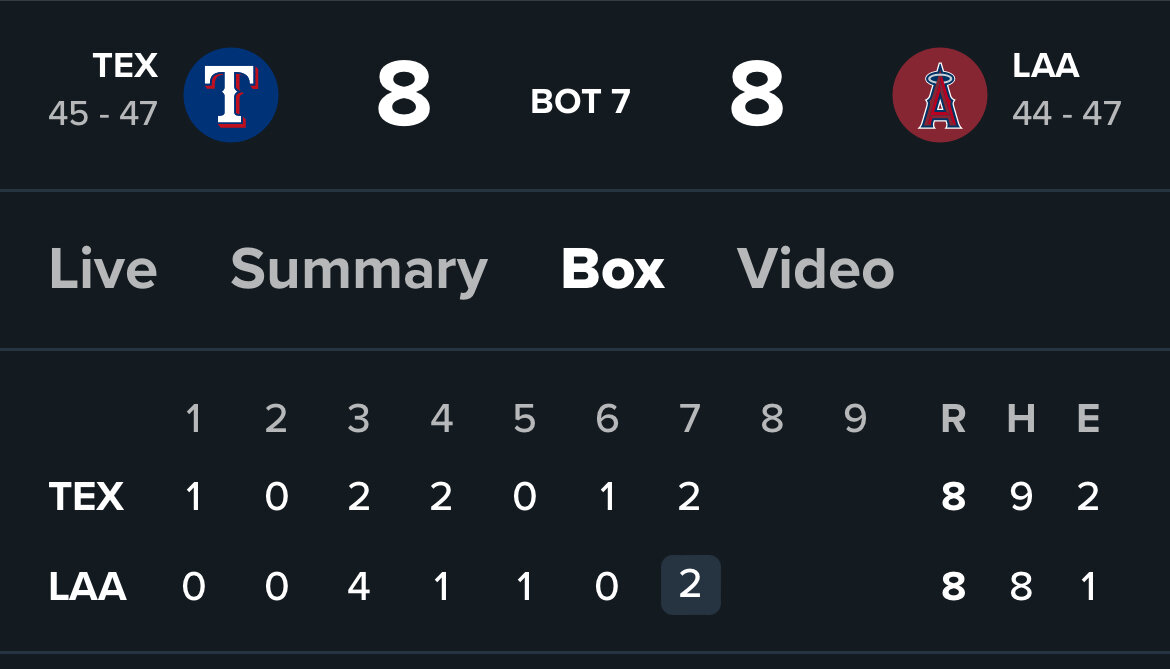The height and width of the screenshot is (669, 1170).
Task: Click the 7th inning column header
Action: [689, 418]
